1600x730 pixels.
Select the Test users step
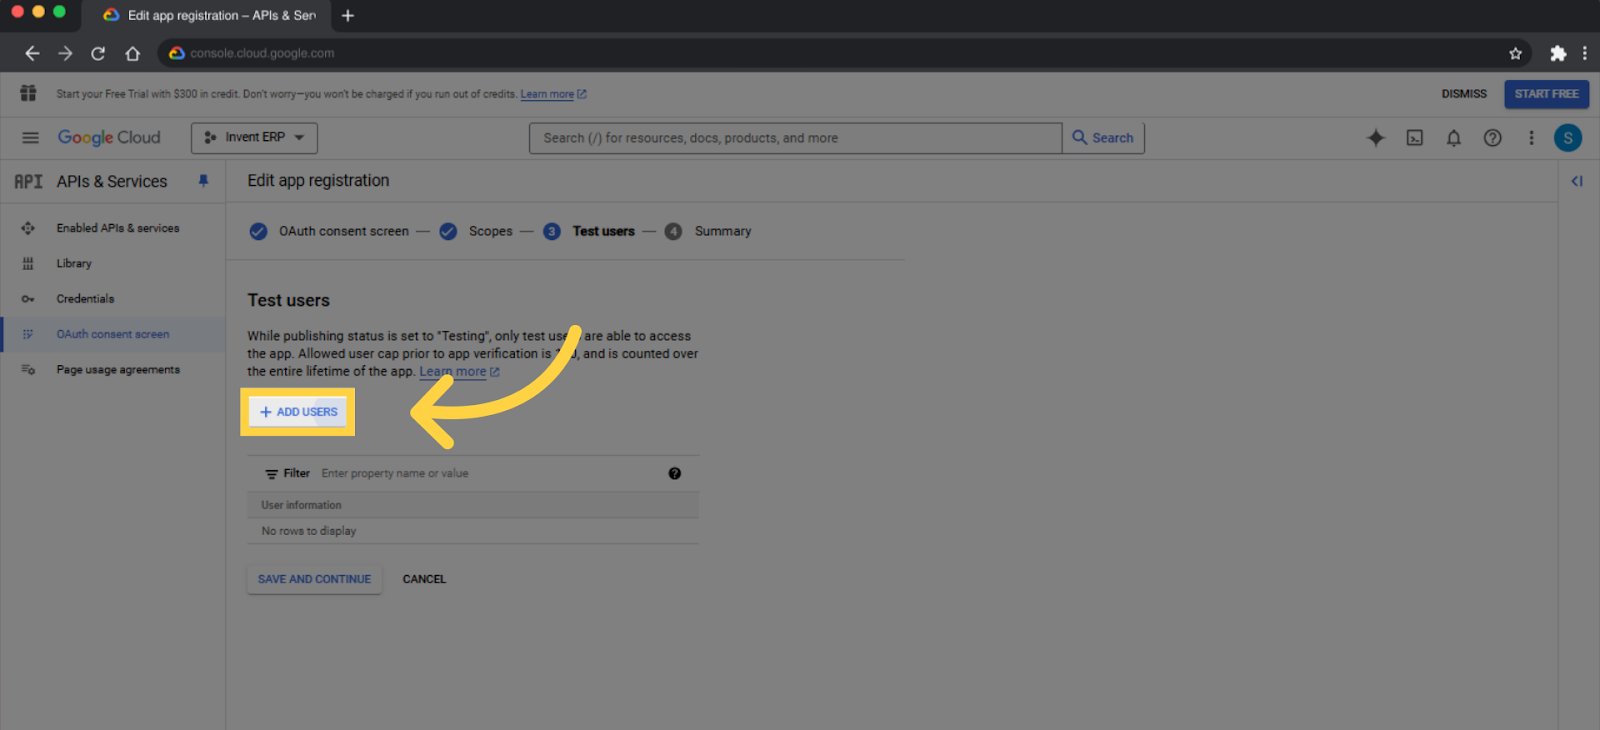[589, 231]
